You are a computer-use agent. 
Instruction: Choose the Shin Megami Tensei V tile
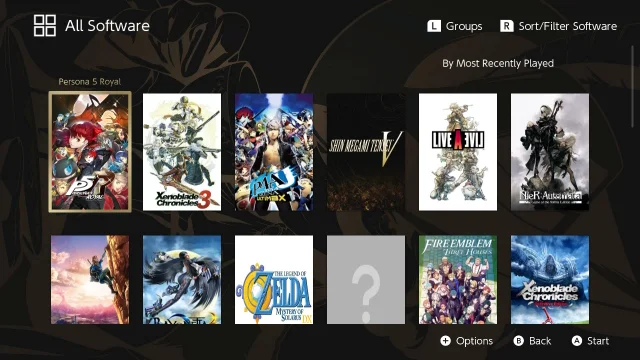click(x=366, y=152)
